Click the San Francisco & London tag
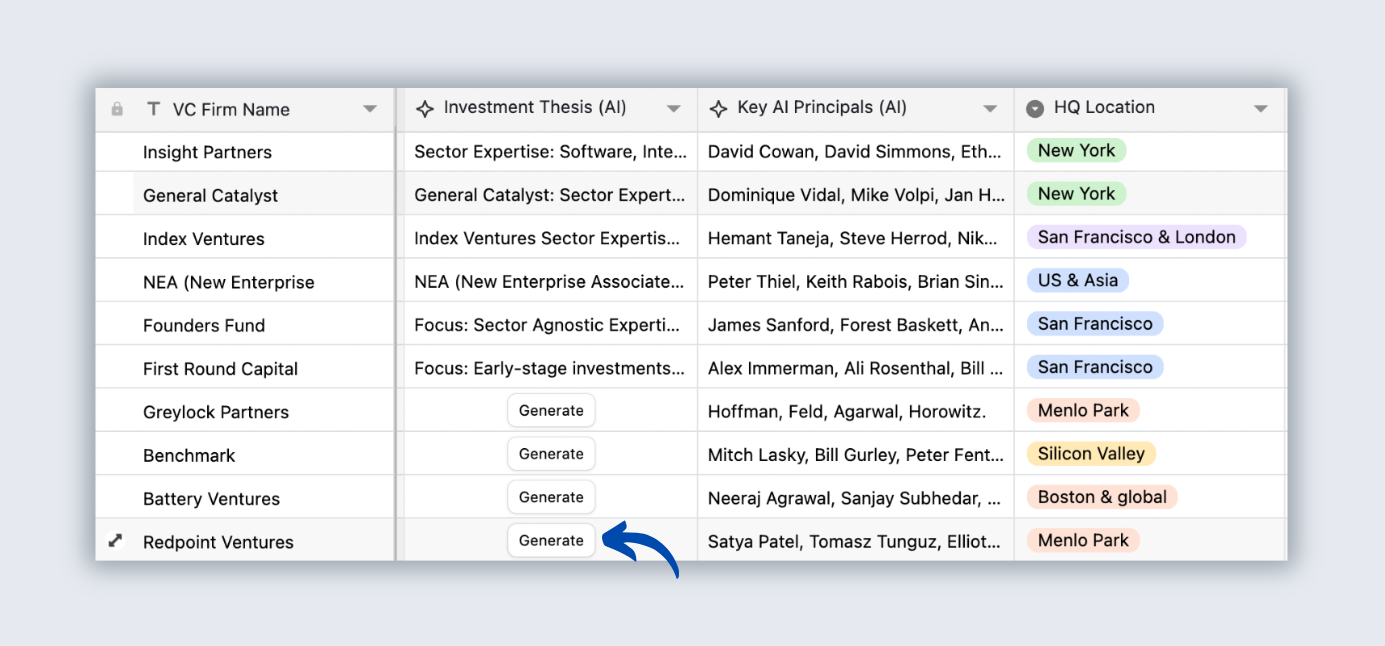Image resolution: width=1385 pixels, height=646 pixels. [x=1137, y=237]
